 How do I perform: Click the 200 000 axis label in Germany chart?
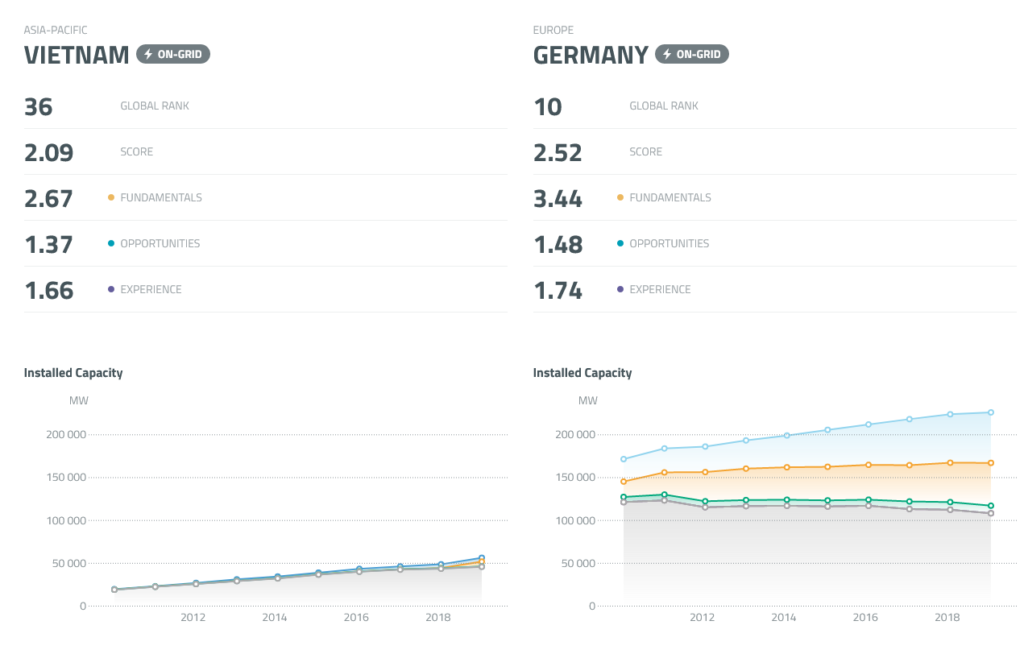pyautogui.click(x=575, y=434)
